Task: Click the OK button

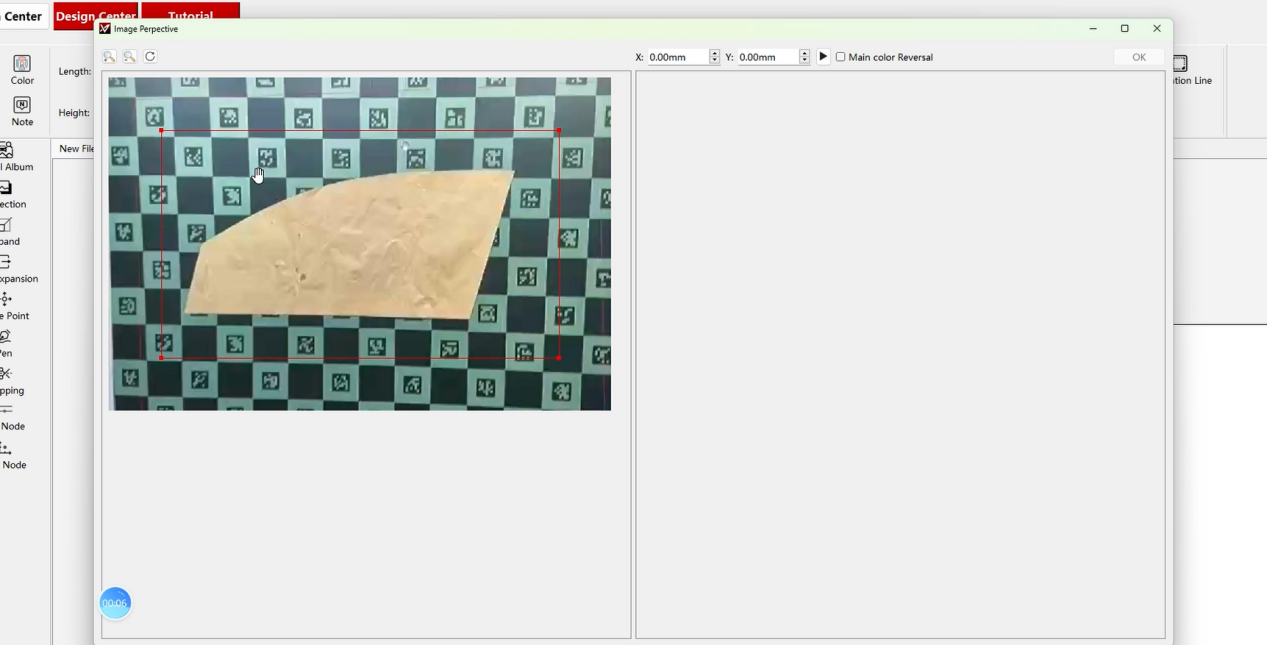Action: pos(1138,57)
